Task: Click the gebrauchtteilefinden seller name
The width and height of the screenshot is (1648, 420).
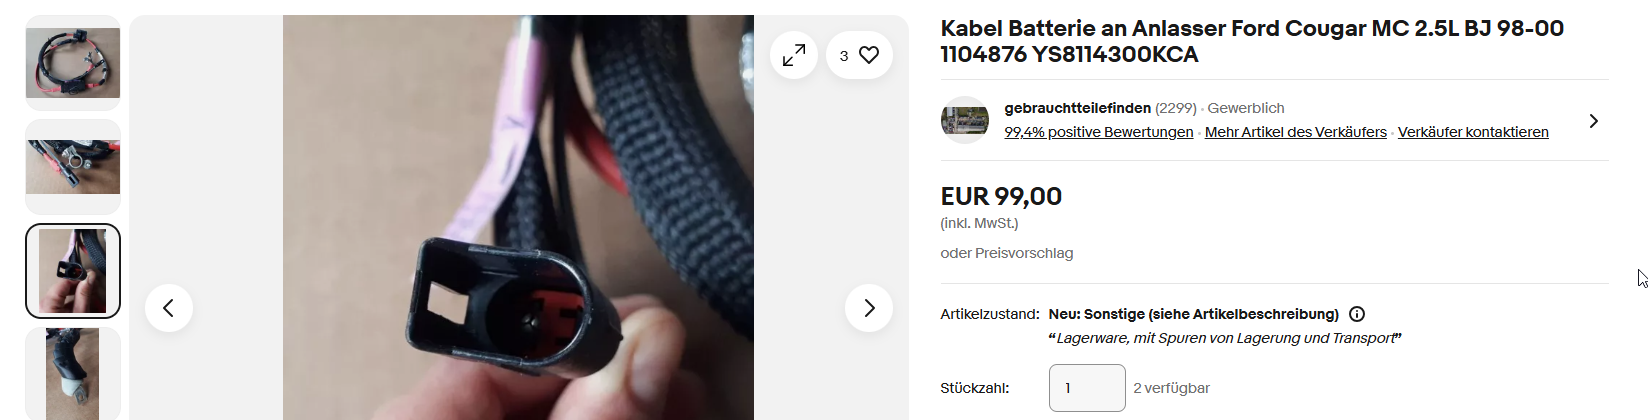Action: (1078, 108)
